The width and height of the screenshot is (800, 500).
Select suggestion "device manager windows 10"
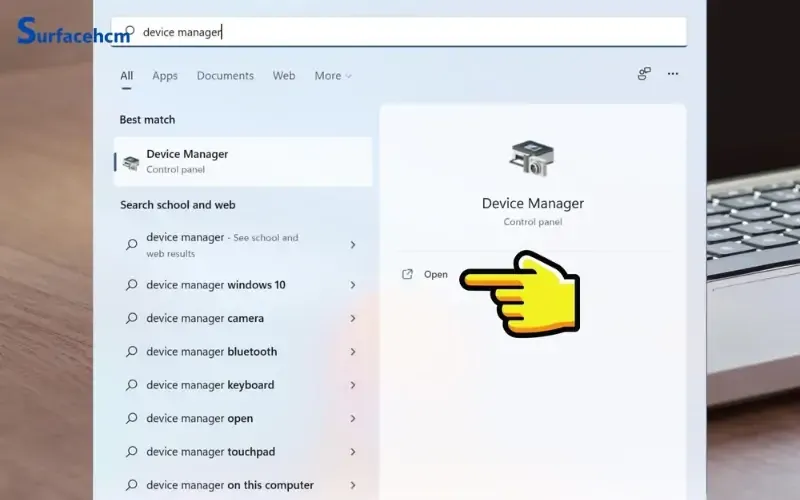(243, 285)
